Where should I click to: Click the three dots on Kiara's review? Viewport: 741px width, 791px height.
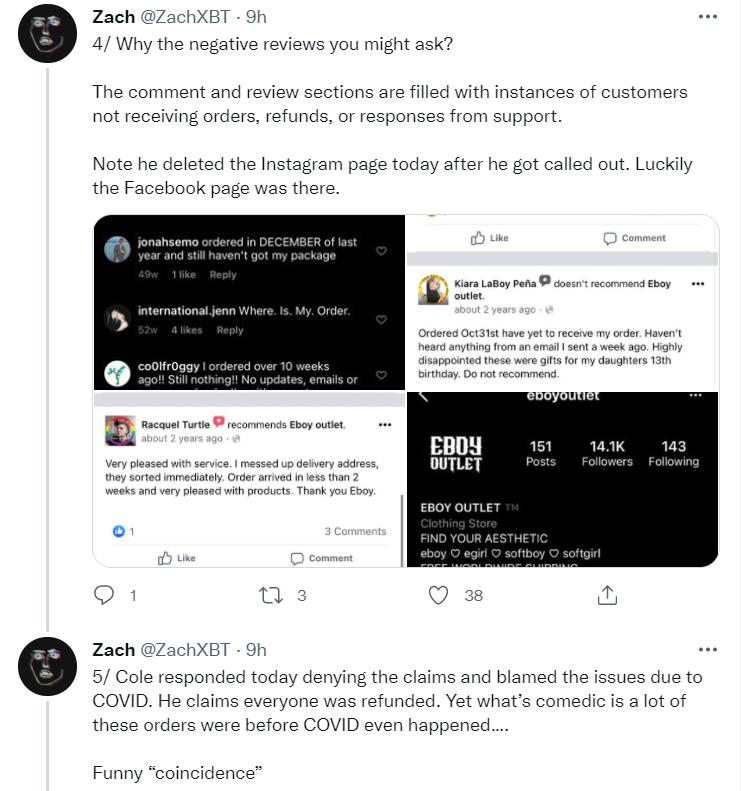[697, 284]
